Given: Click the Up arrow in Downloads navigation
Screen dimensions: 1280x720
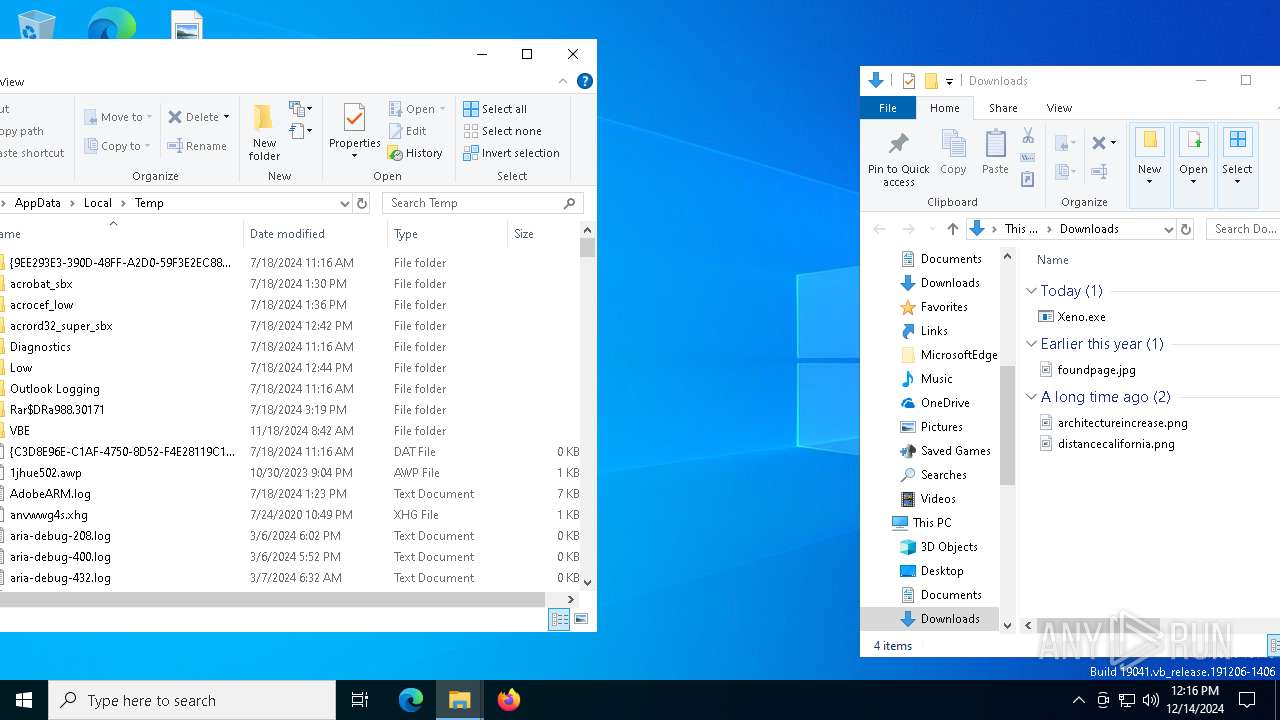Looking at the screenshot, I should (x=953, y=229).
